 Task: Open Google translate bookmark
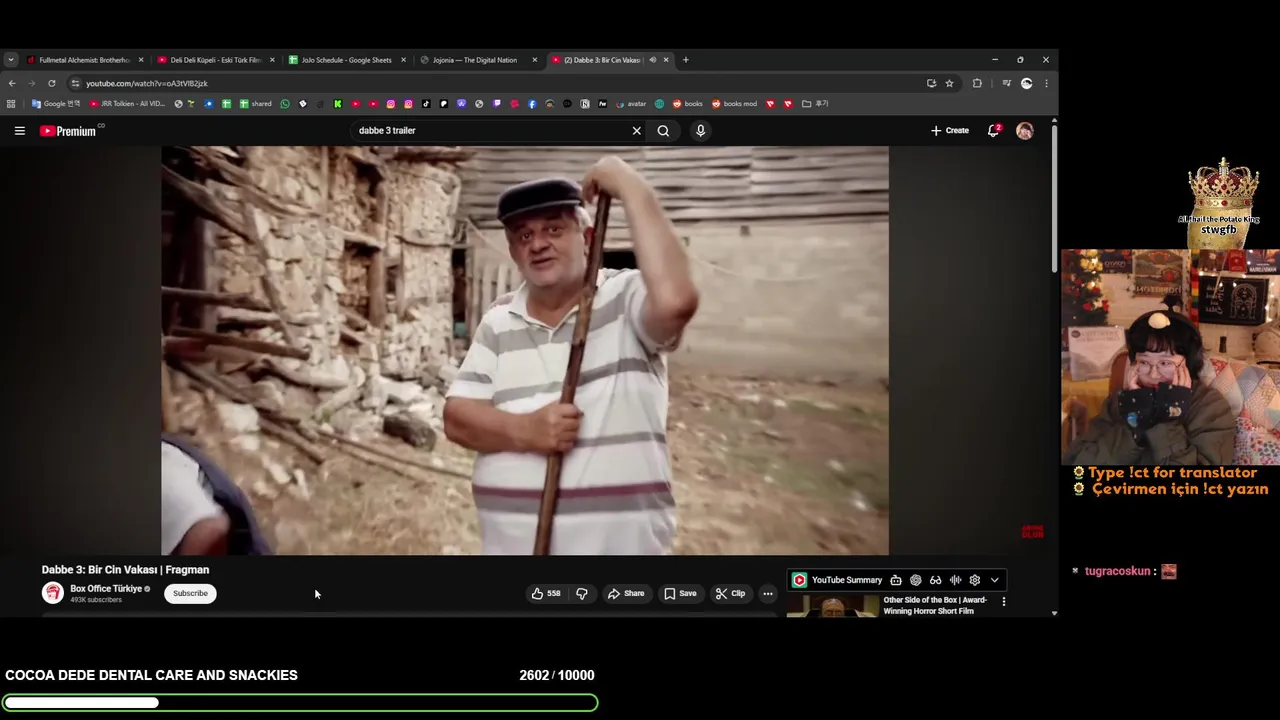coord(56,104)
